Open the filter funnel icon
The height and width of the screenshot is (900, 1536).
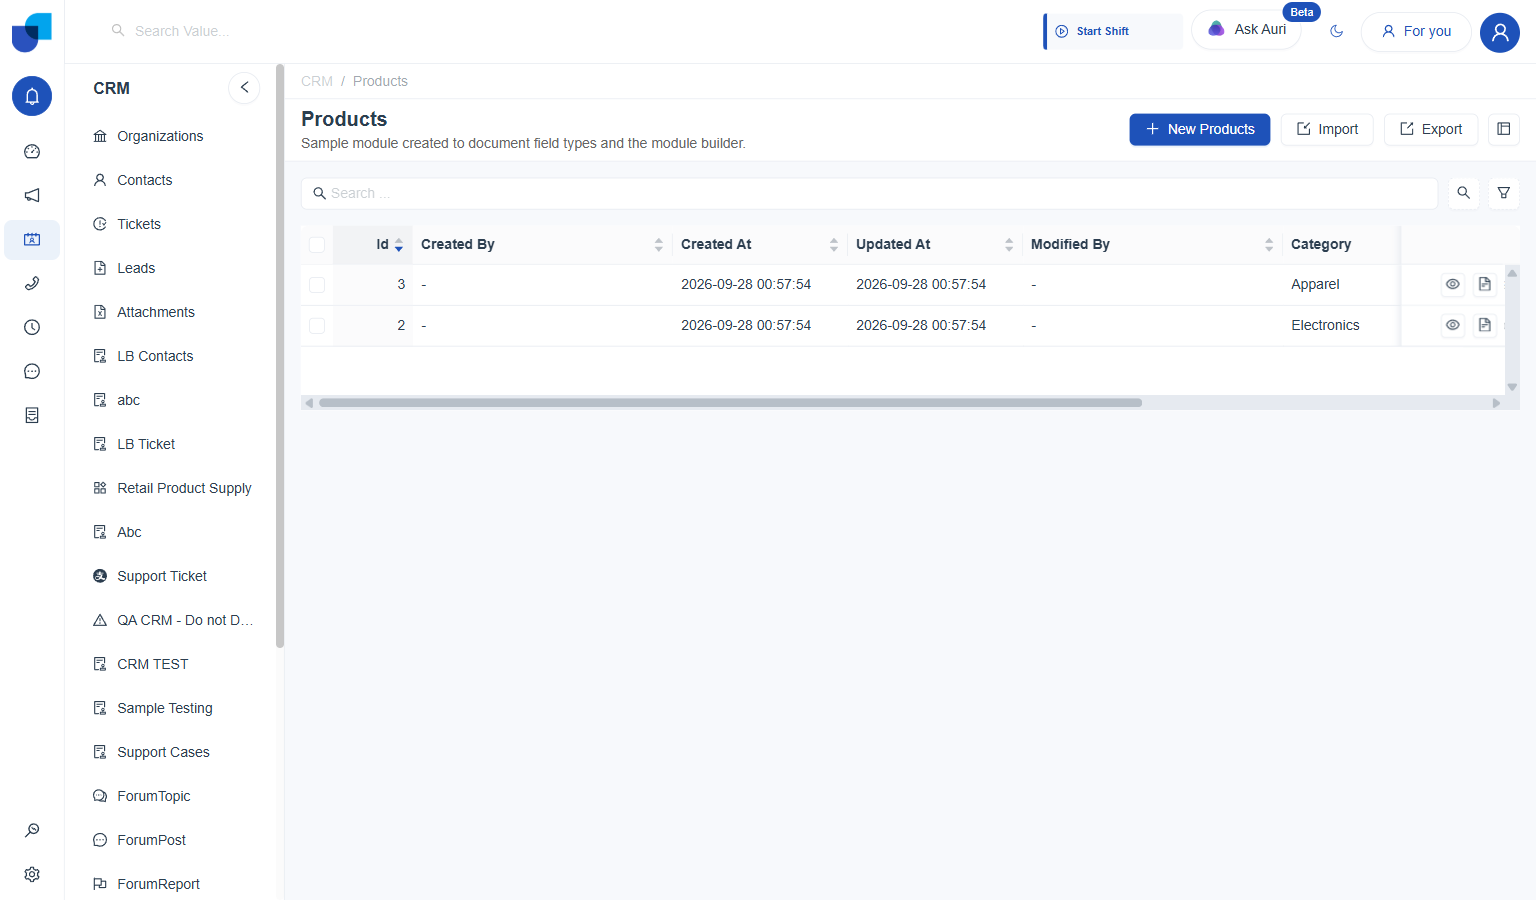pyautogui.click(x=1503, y=193)
